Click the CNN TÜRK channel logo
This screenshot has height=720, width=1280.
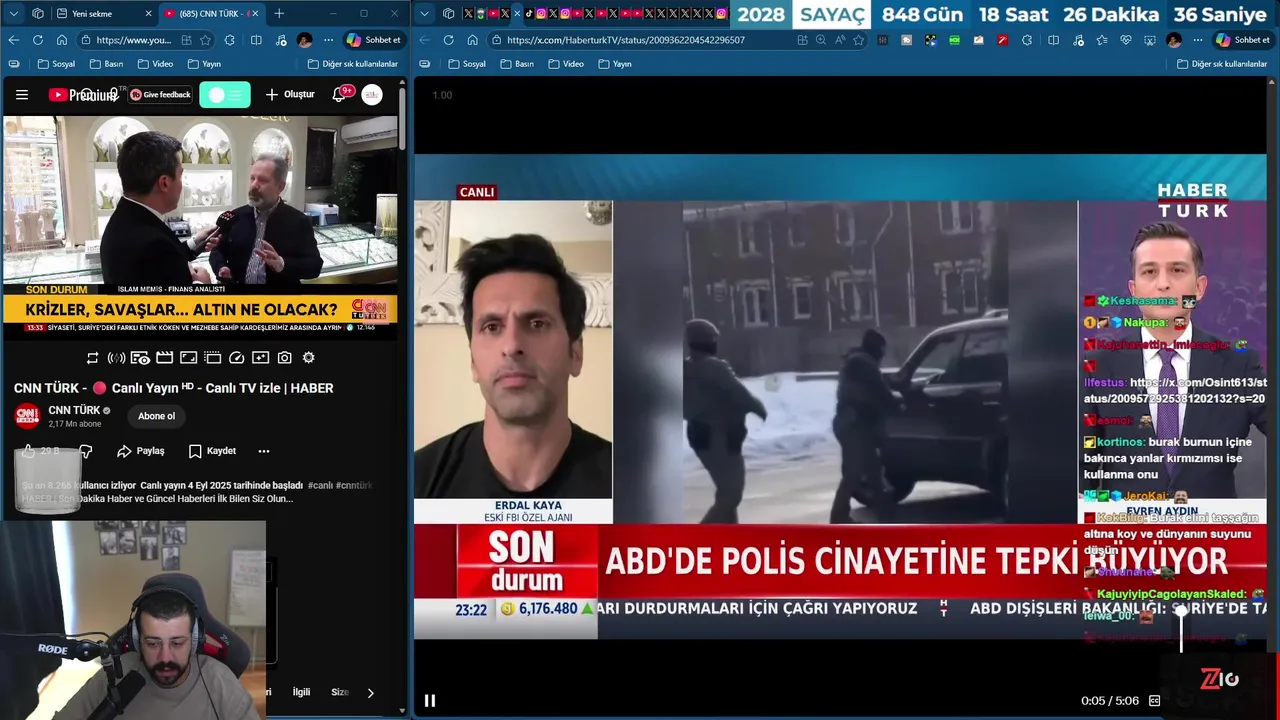pos(27,416)
